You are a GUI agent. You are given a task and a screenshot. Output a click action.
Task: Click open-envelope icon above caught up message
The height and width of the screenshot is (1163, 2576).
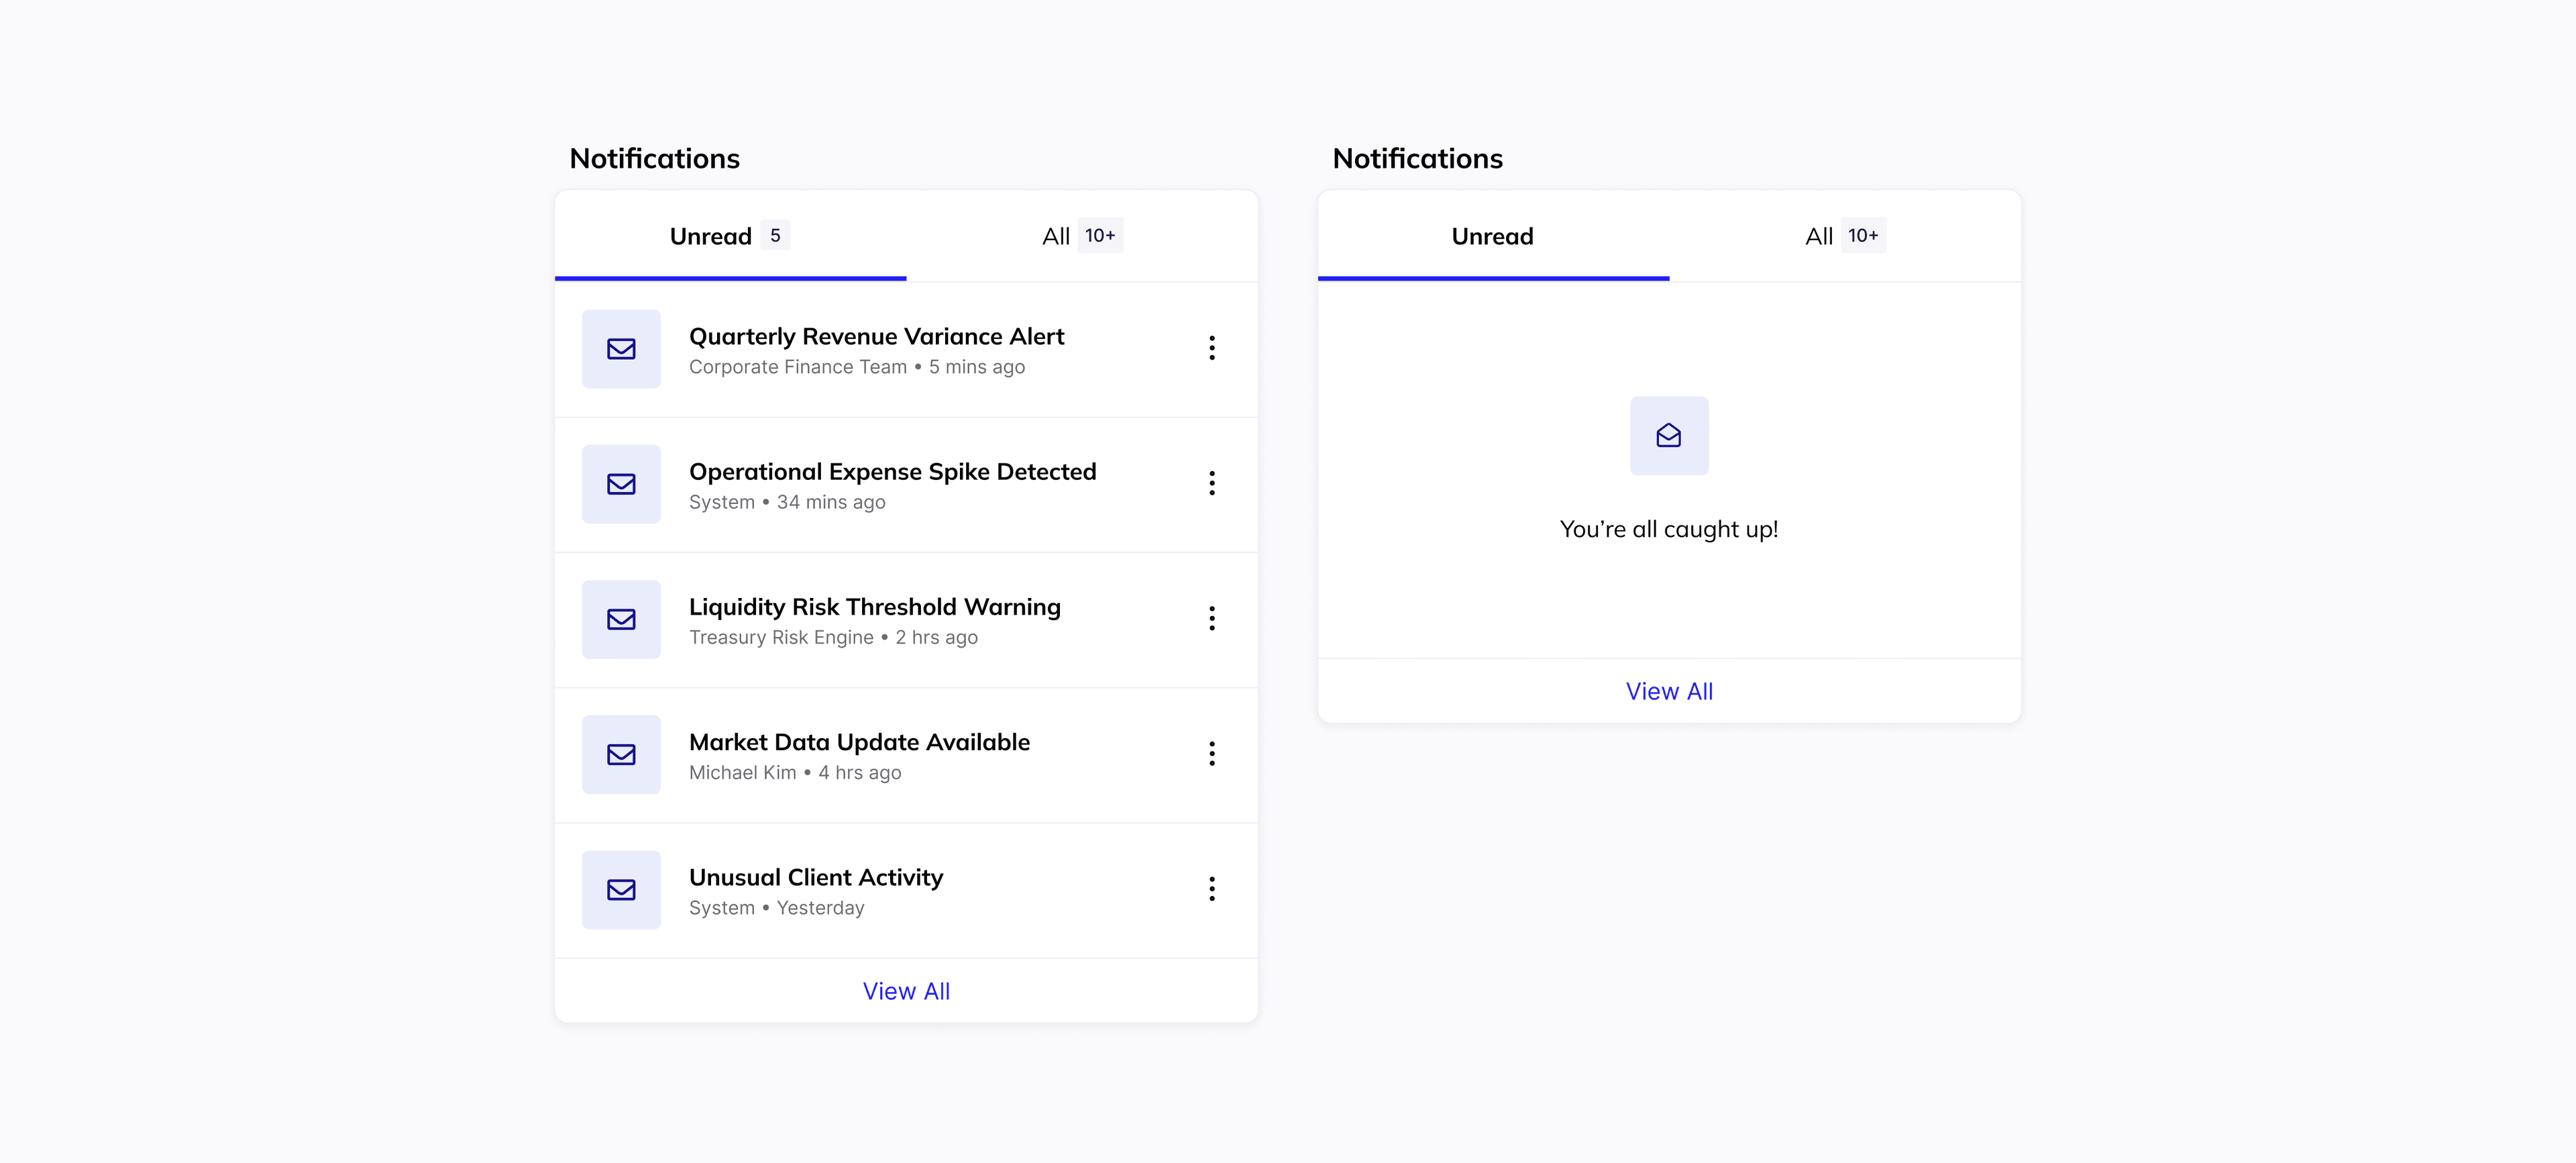pyautogui.click(x=1668, y=436)
